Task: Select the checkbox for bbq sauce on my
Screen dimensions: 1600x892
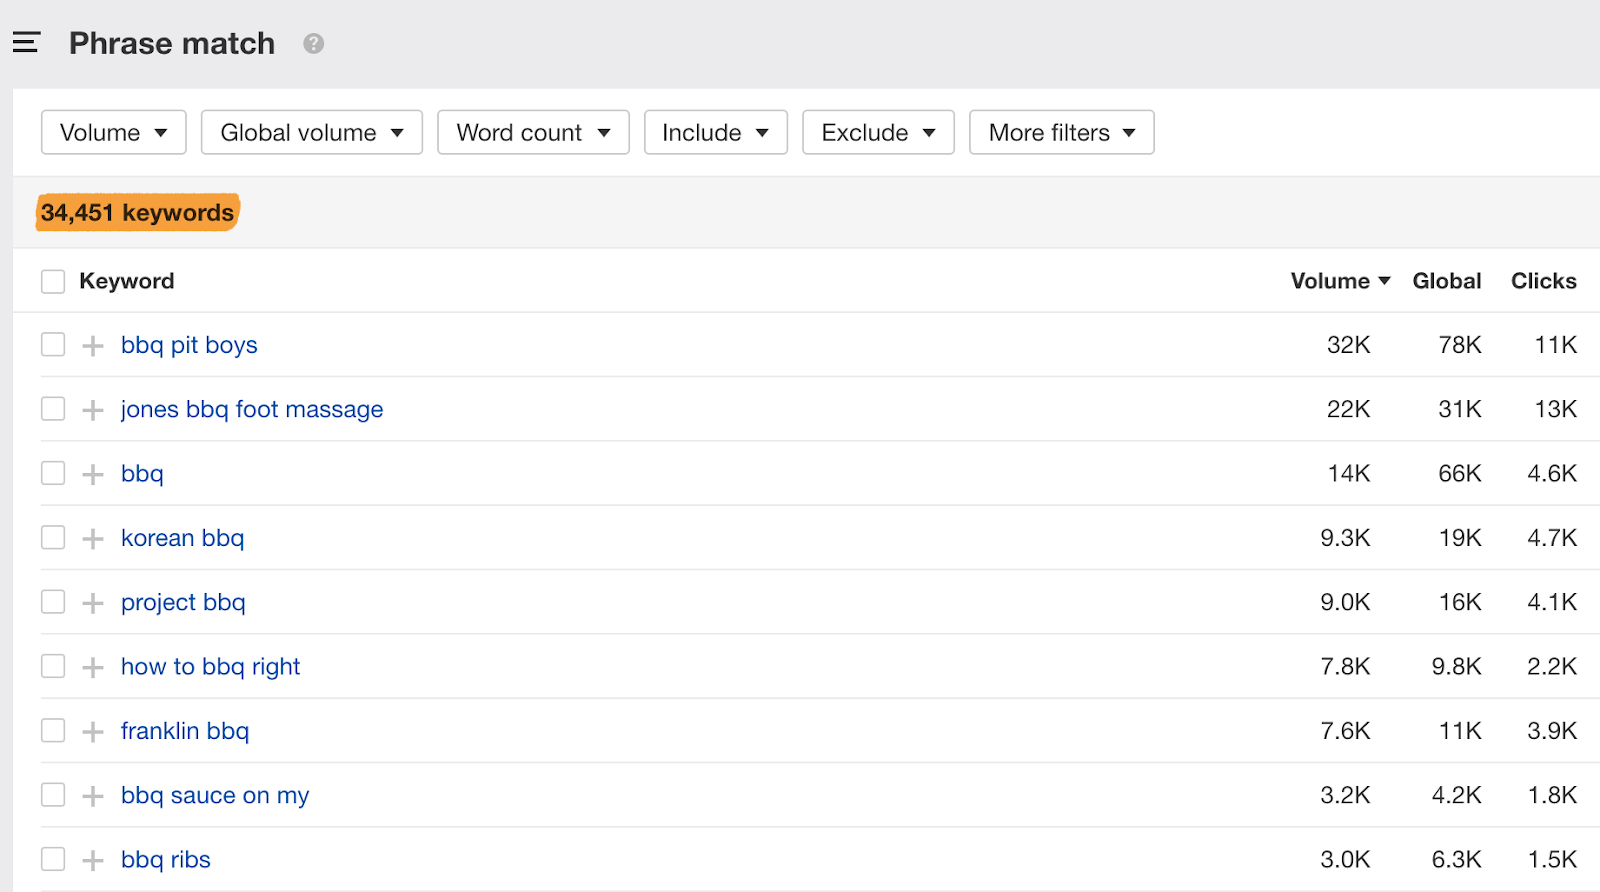Action: tap(53, 795)
